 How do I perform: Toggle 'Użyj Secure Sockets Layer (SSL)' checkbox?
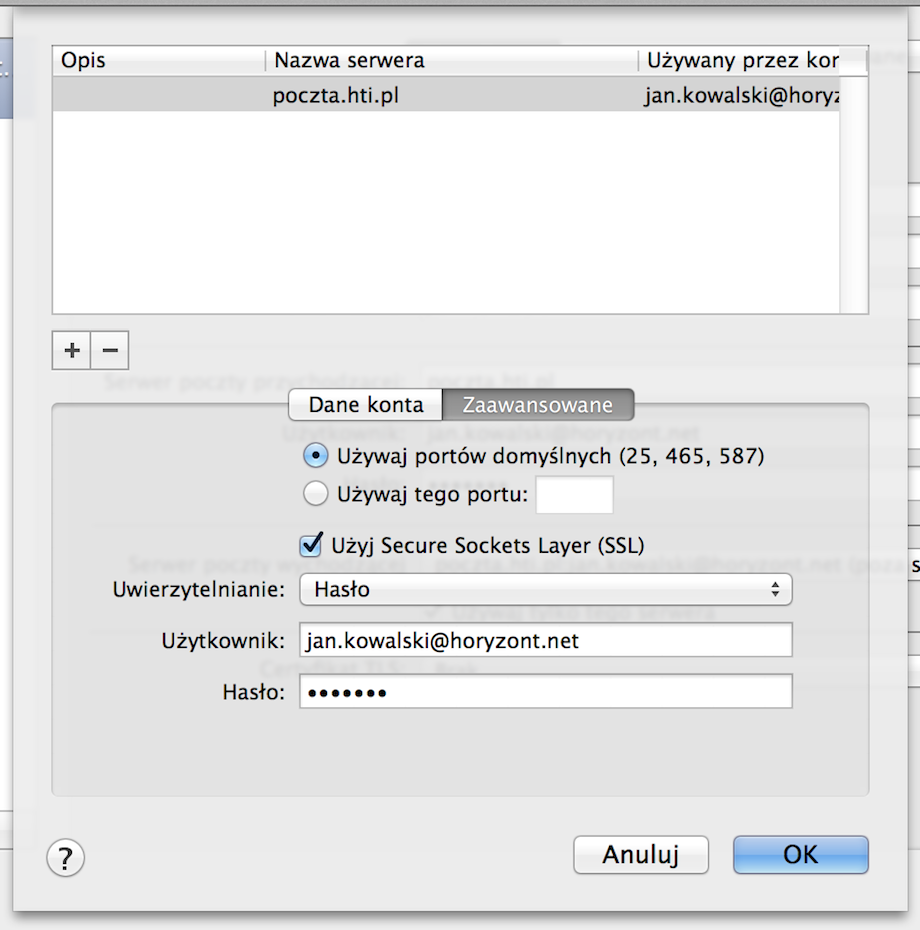(x=311, y=545)
